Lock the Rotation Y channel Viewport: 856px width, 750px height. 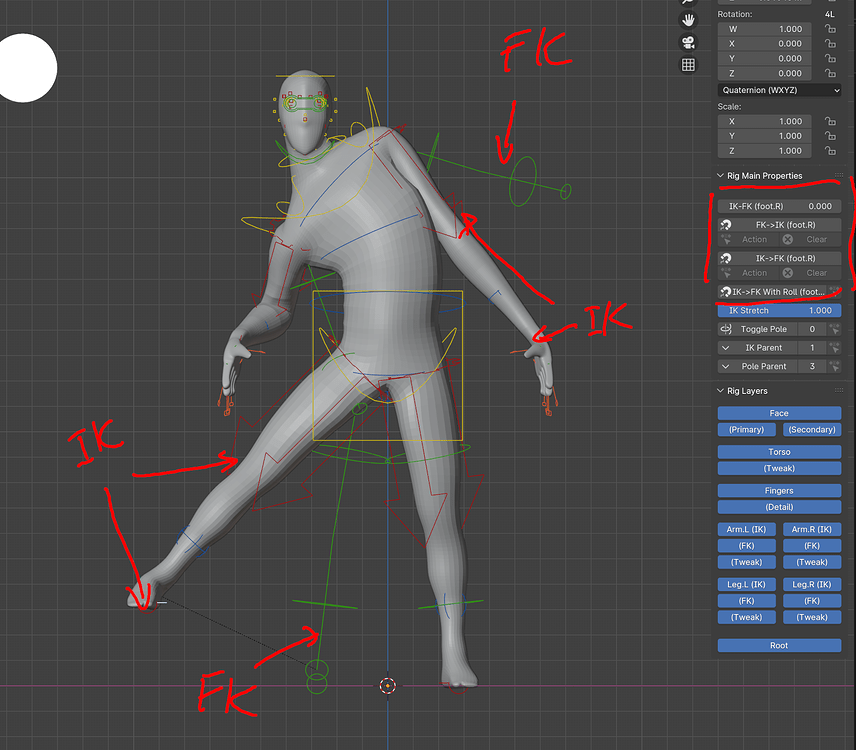point(830,58)
